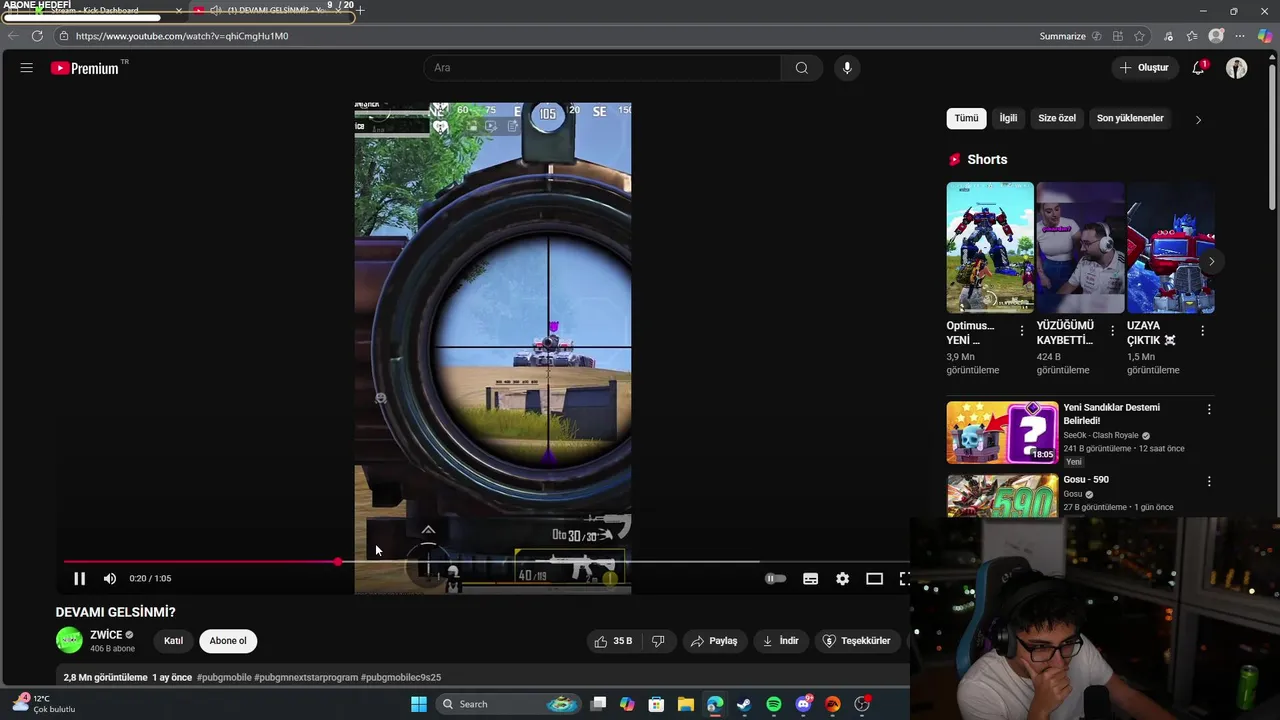The image size is (1280, 720).
Task: Open options for Gosu - 590 video
Action: pos(1209,481)
